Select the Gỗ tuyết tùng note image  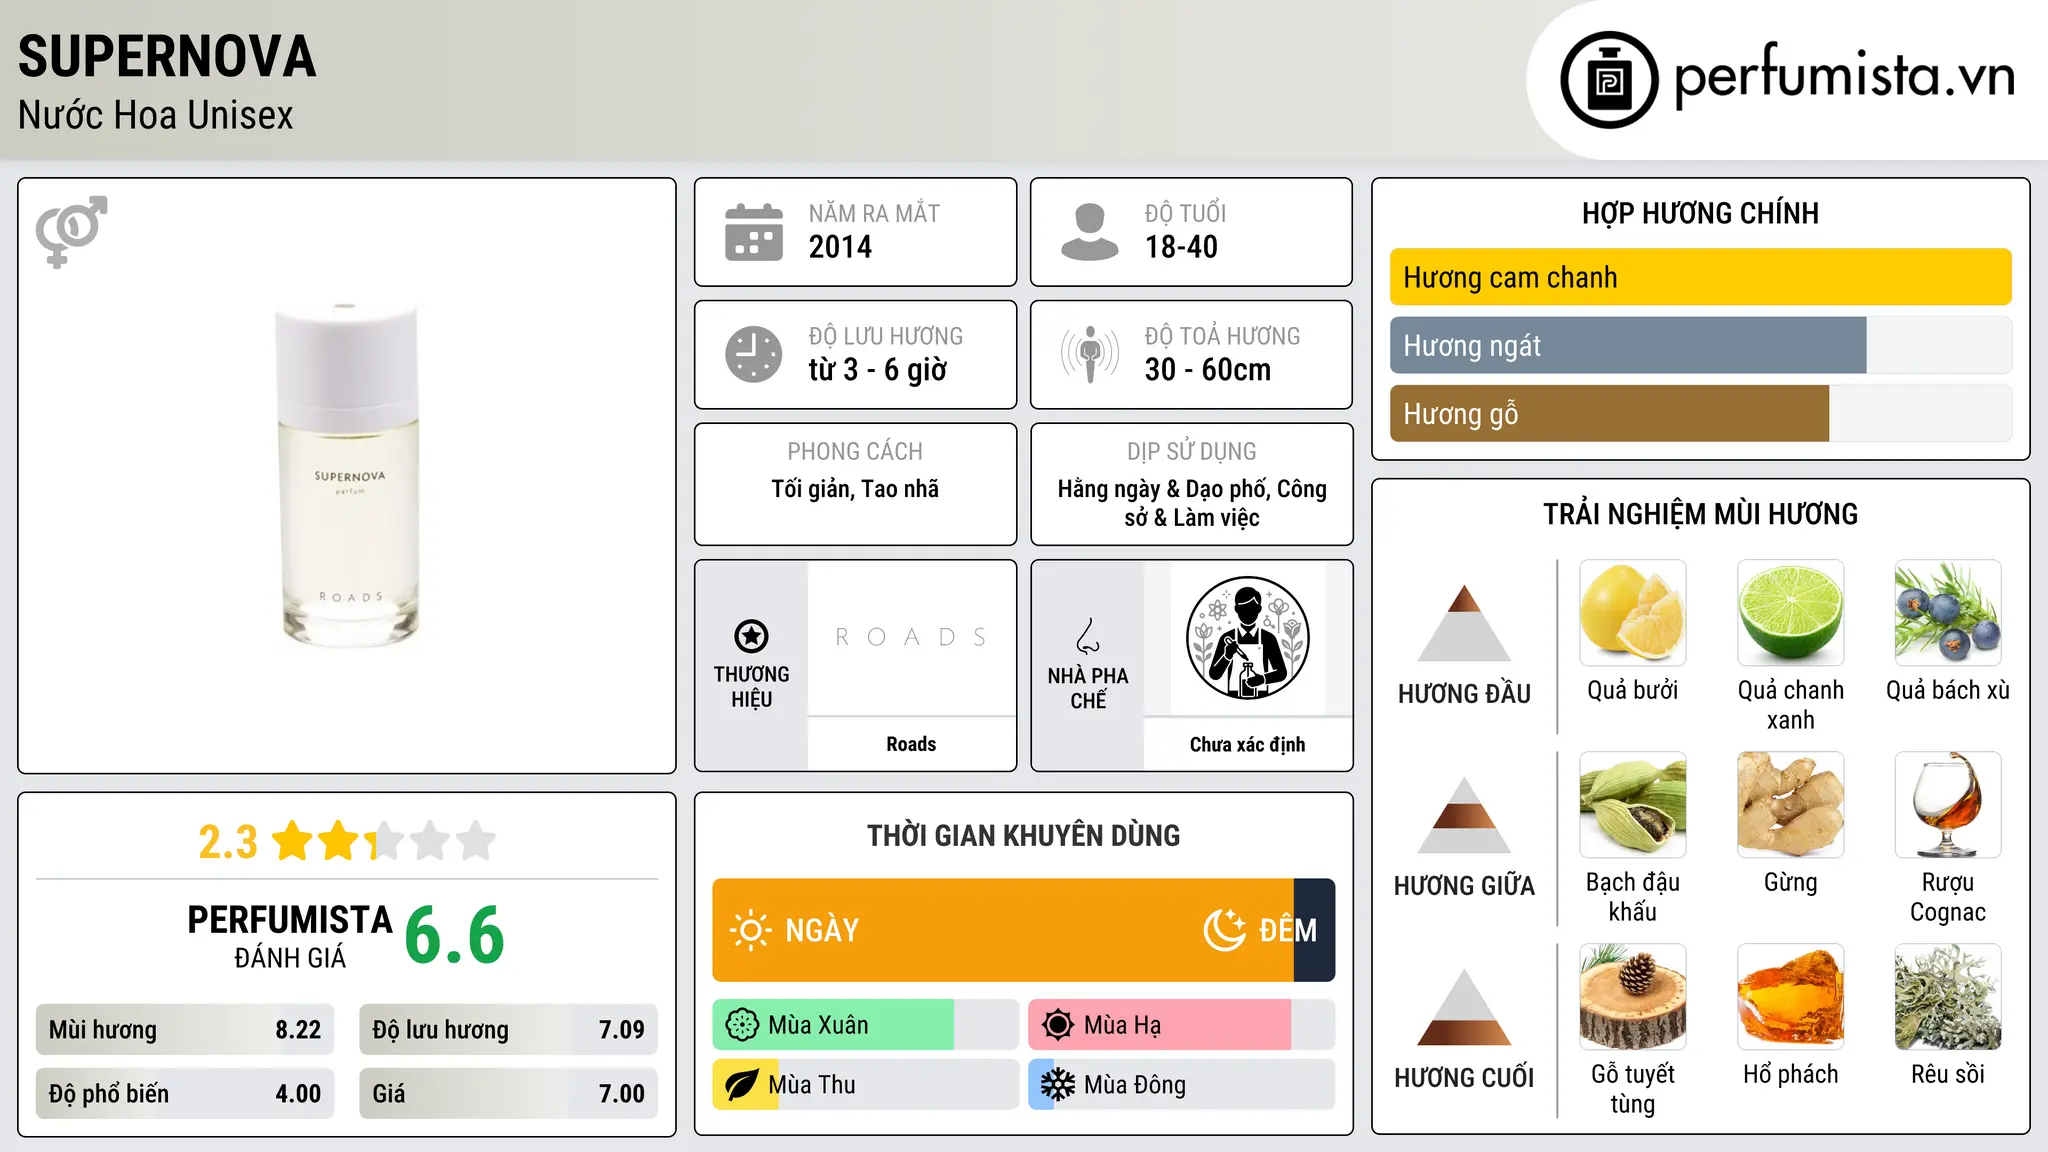[1633, 997]
